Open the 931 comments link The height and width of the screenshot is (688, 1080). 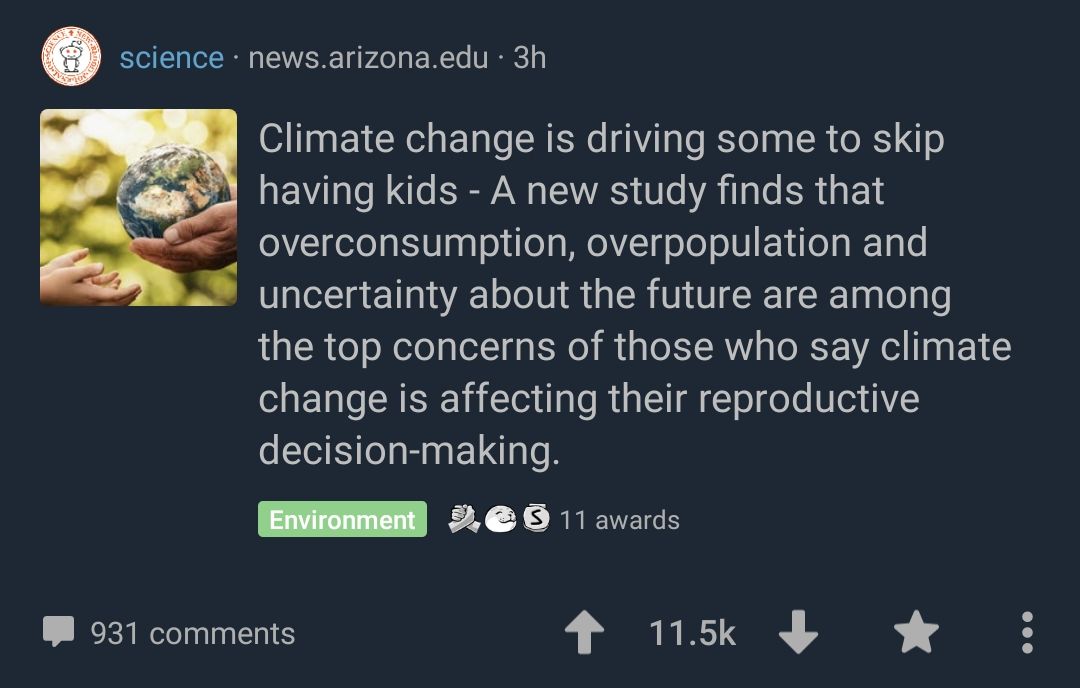(192, 633)
